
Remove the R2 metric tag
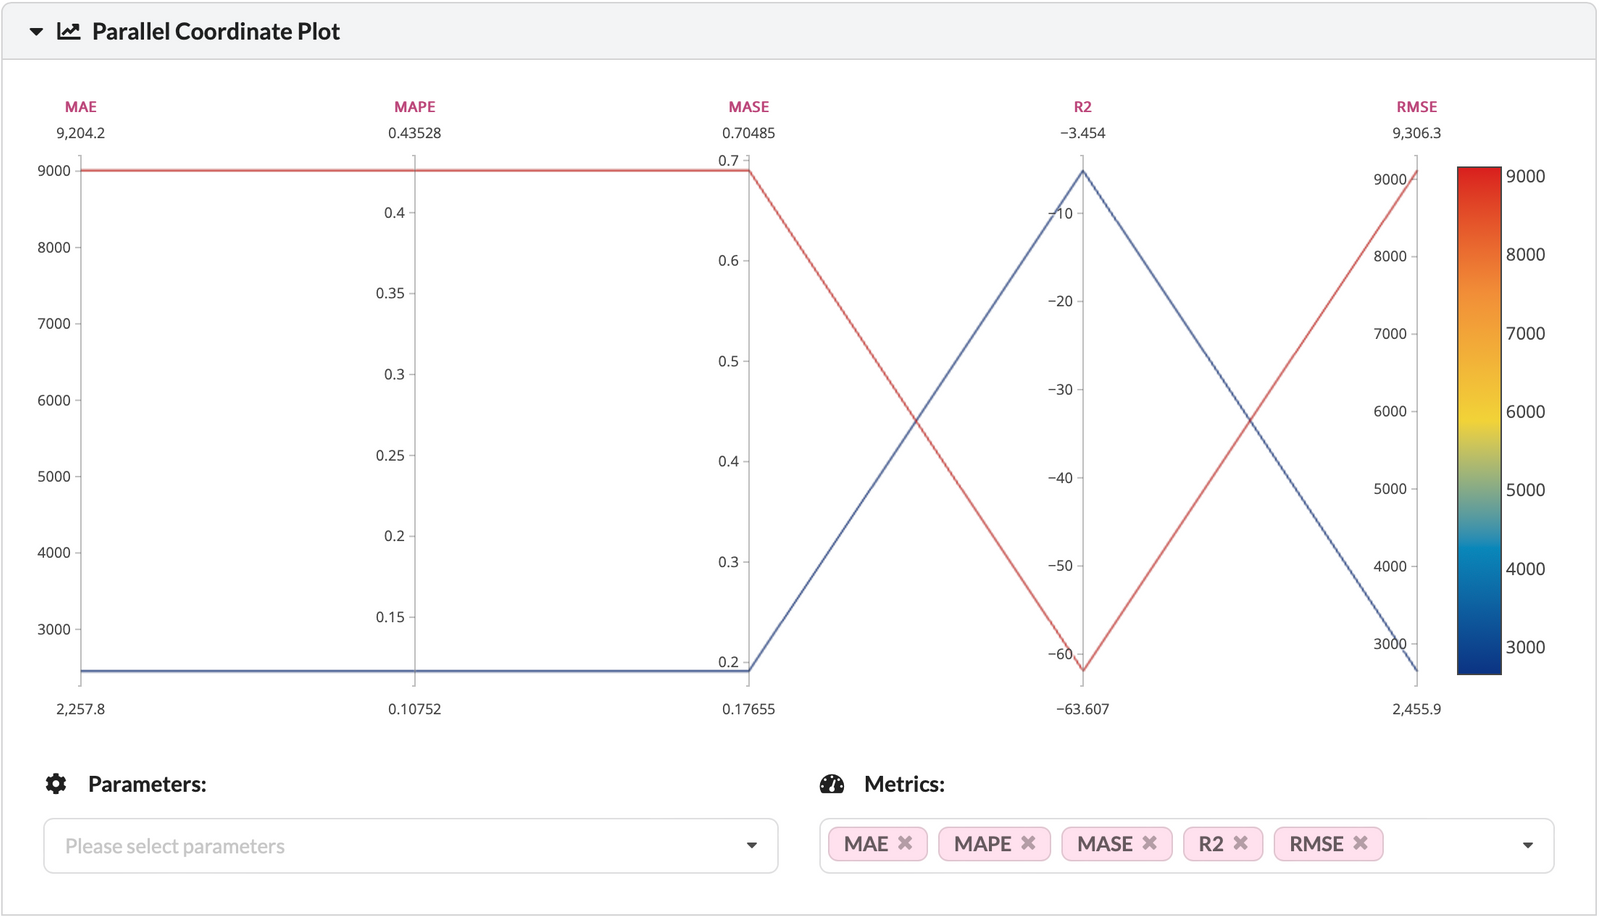(x=1241, y=844)
